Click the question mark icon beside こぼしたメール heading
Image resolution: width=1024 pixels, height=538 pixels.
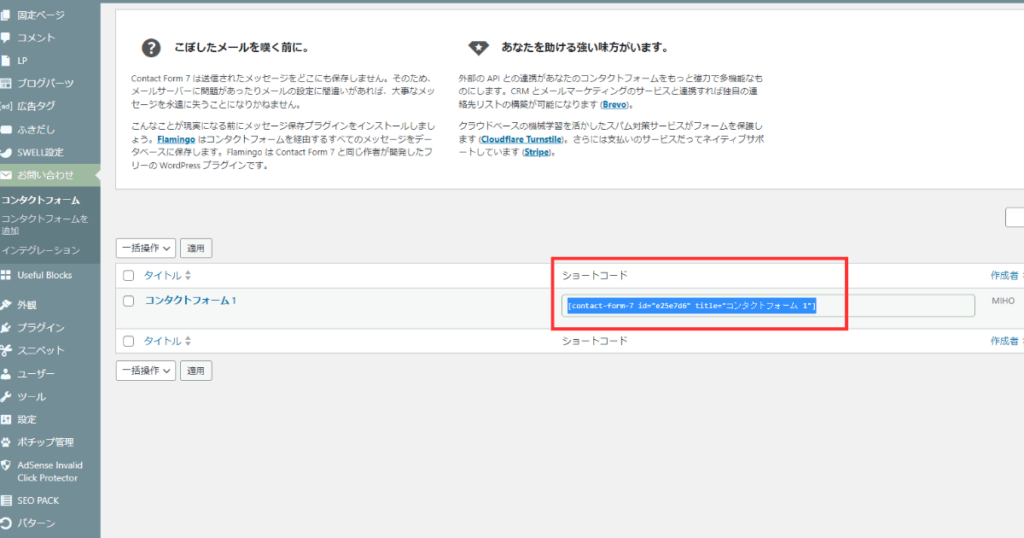pos(151,48)
